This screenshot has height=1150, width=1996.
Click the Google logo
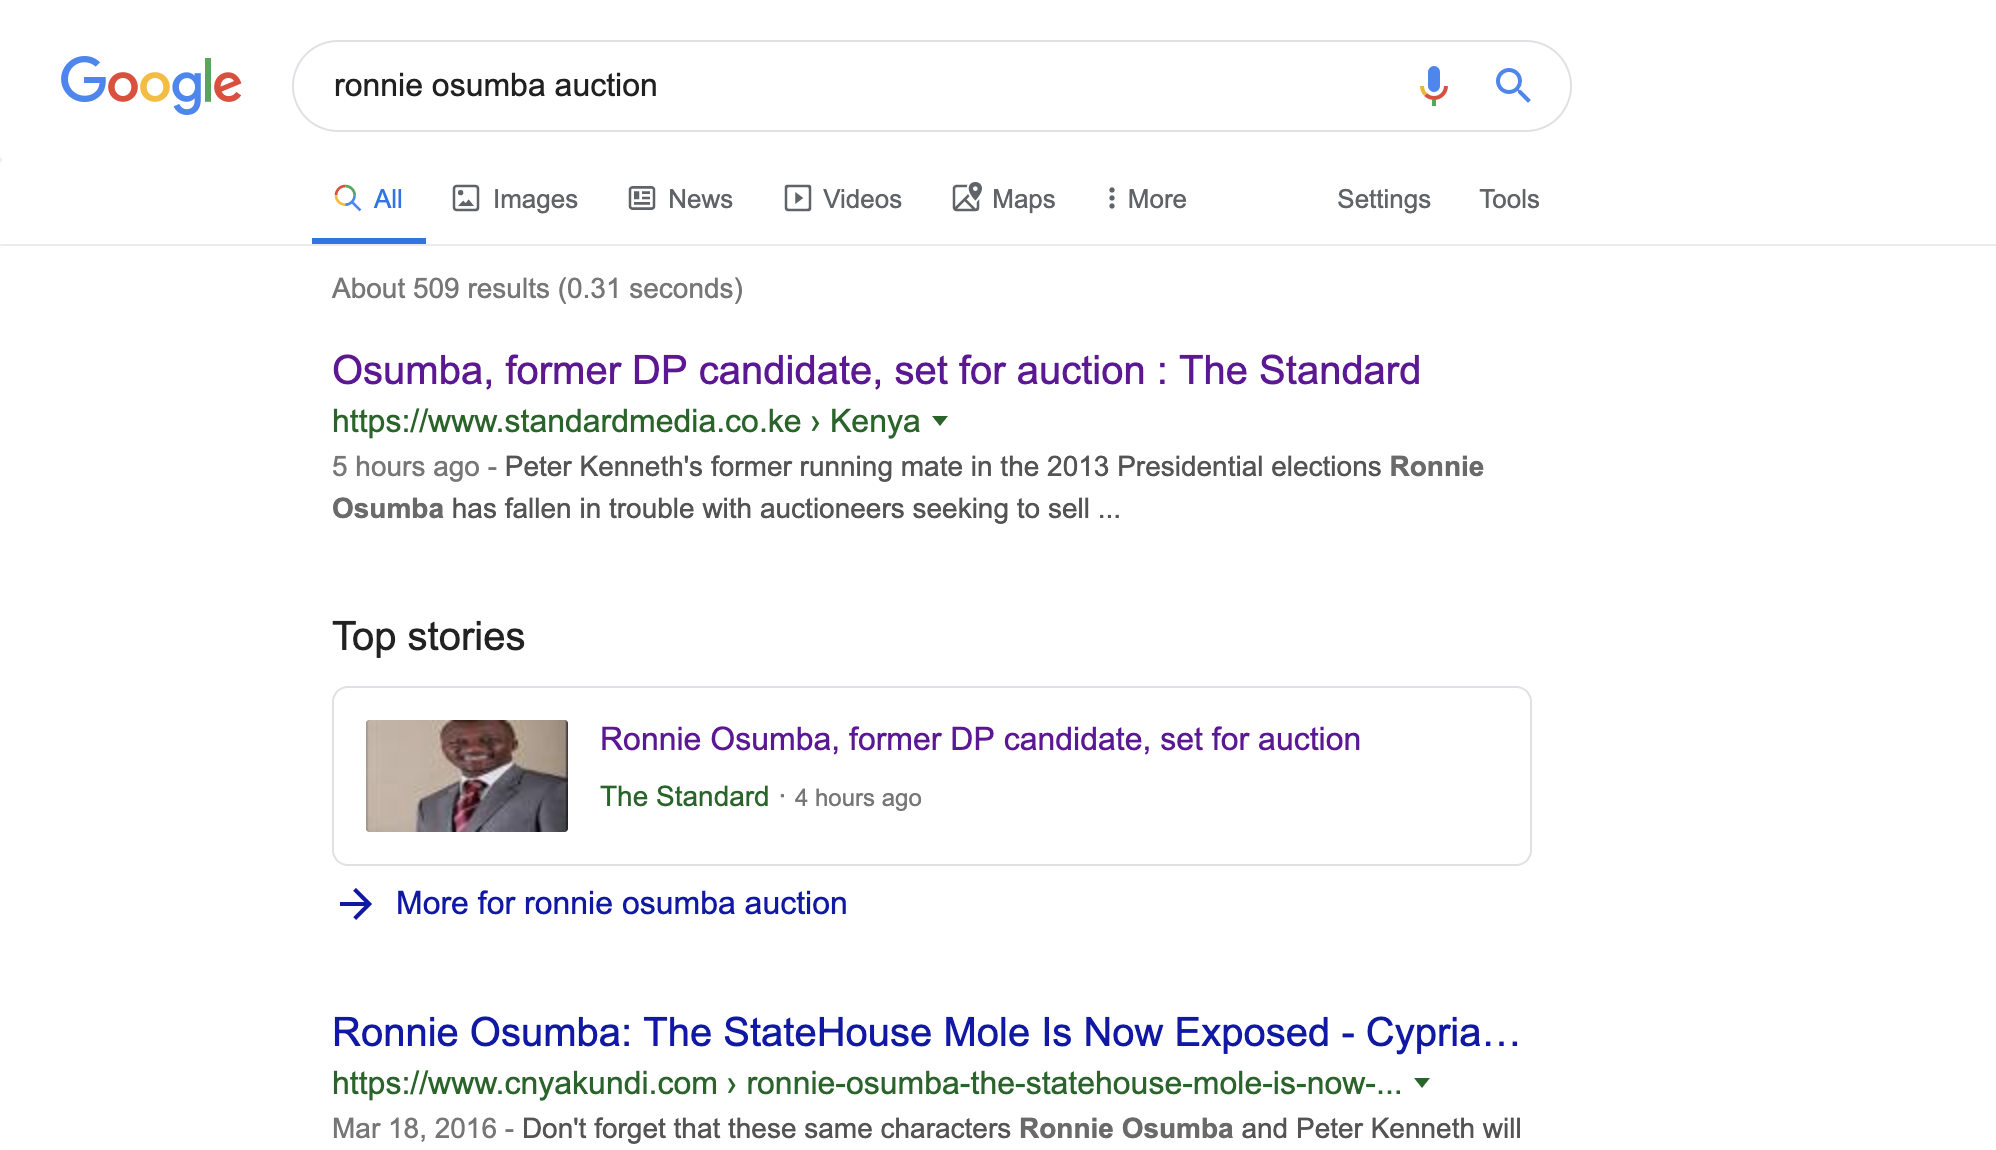151,85
